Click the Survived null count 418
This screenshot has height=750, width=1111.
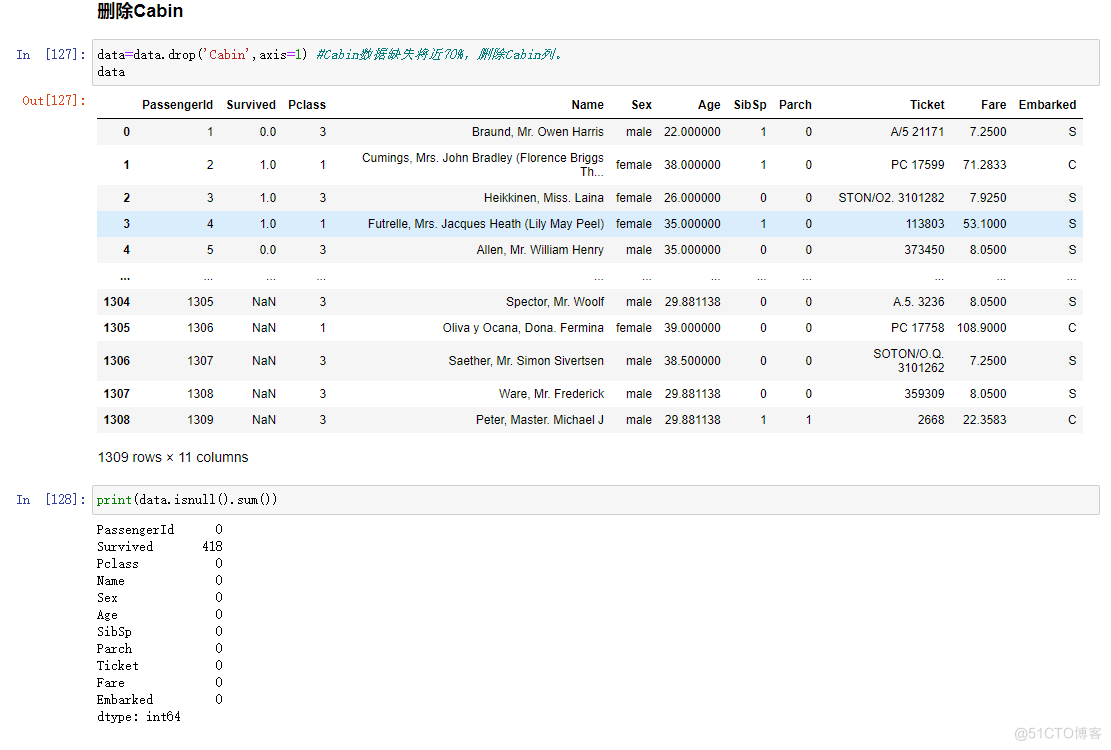click(212, 547)
